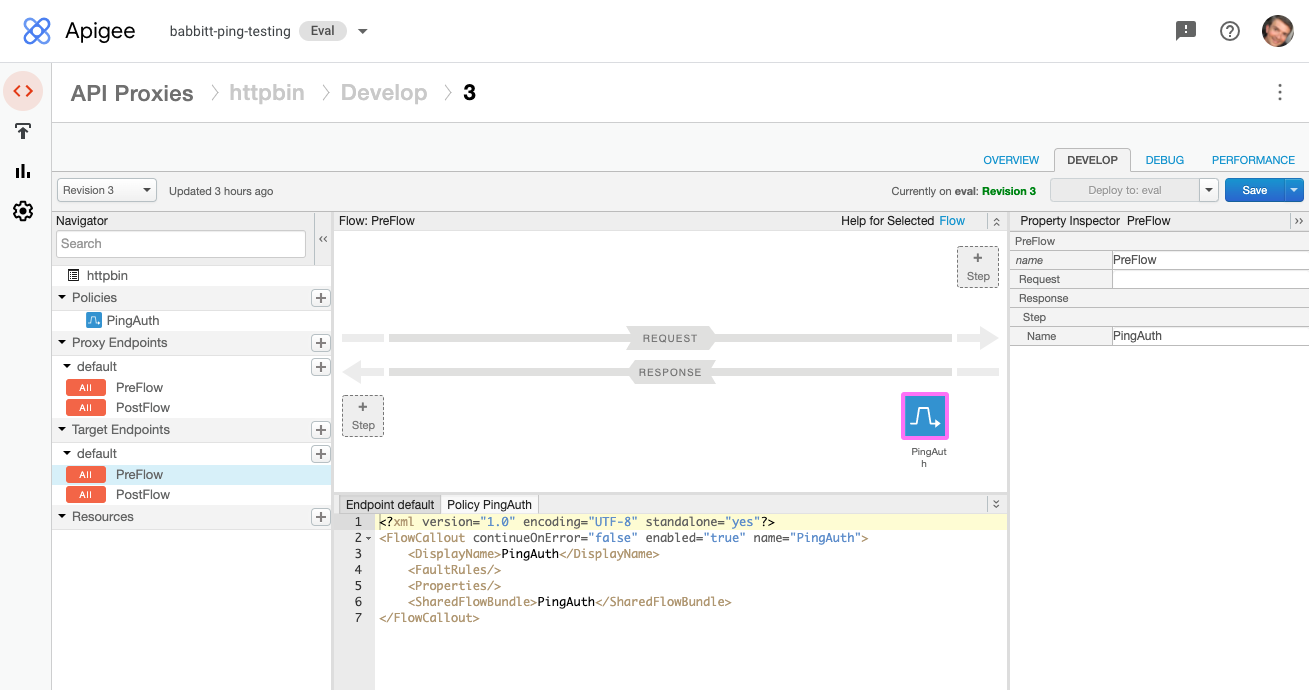Open your profile avatar menu
1310x690 pixels.
[1278, 31]
